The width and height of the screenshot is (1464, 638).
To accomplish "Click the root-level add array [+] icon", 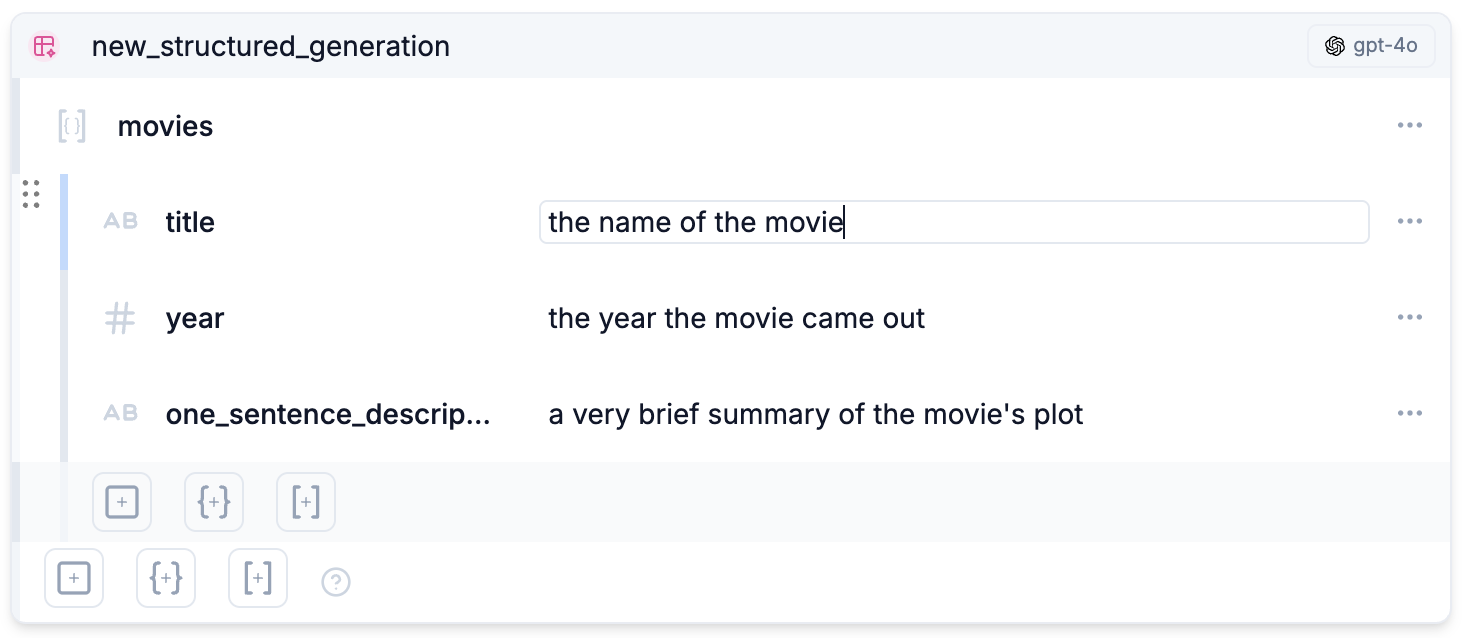I will [258, 578].
